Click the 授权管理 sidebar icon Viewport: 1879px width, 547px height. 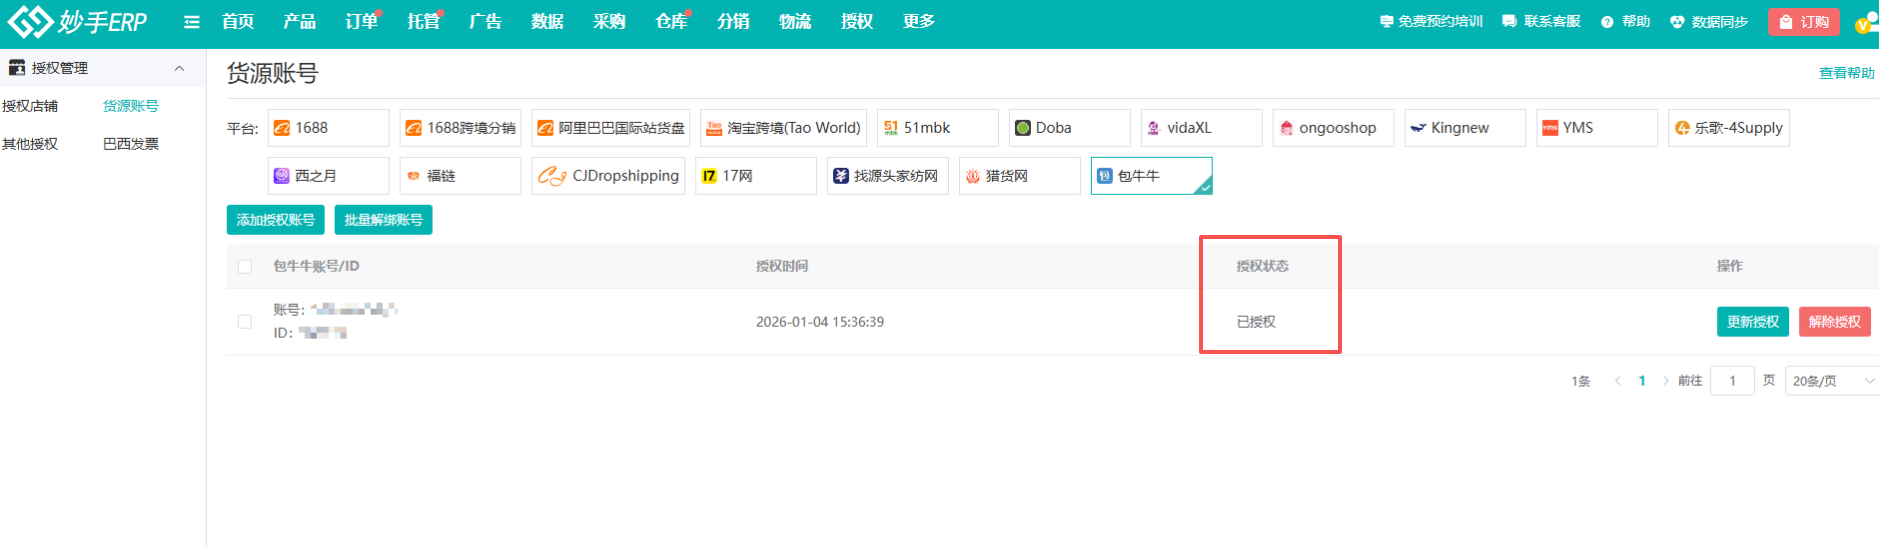click(16, 68)
